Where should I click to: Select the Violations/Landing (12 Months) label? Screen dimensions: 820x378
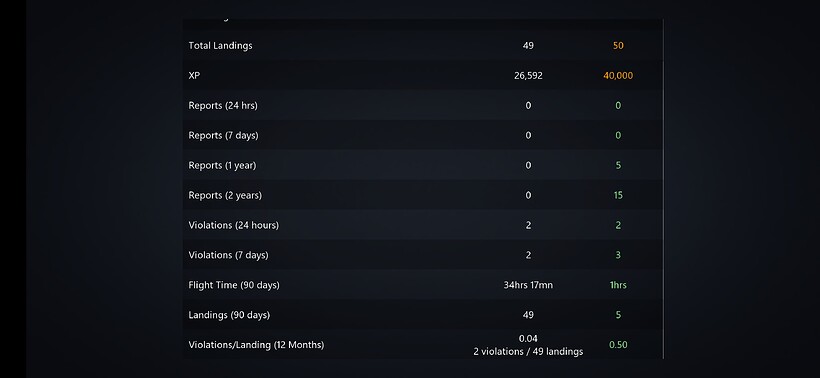point(256,345)
